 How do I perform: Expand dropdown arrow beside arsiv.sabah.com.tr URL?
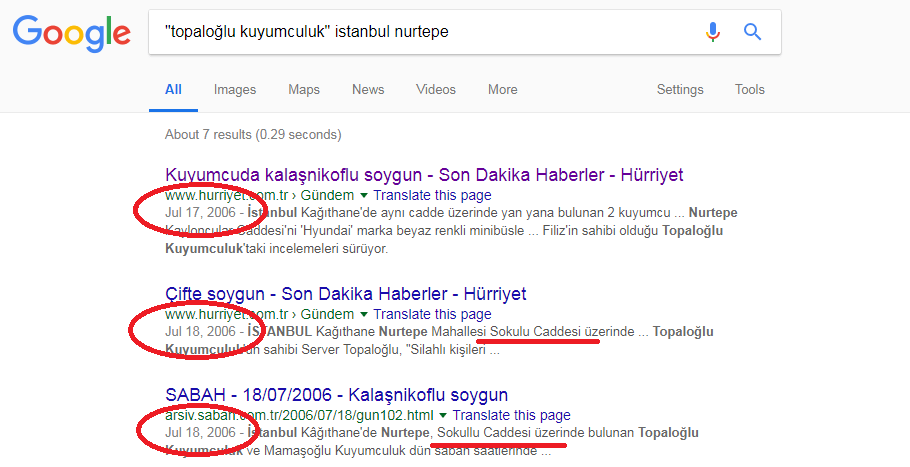(x=443, y=415)
